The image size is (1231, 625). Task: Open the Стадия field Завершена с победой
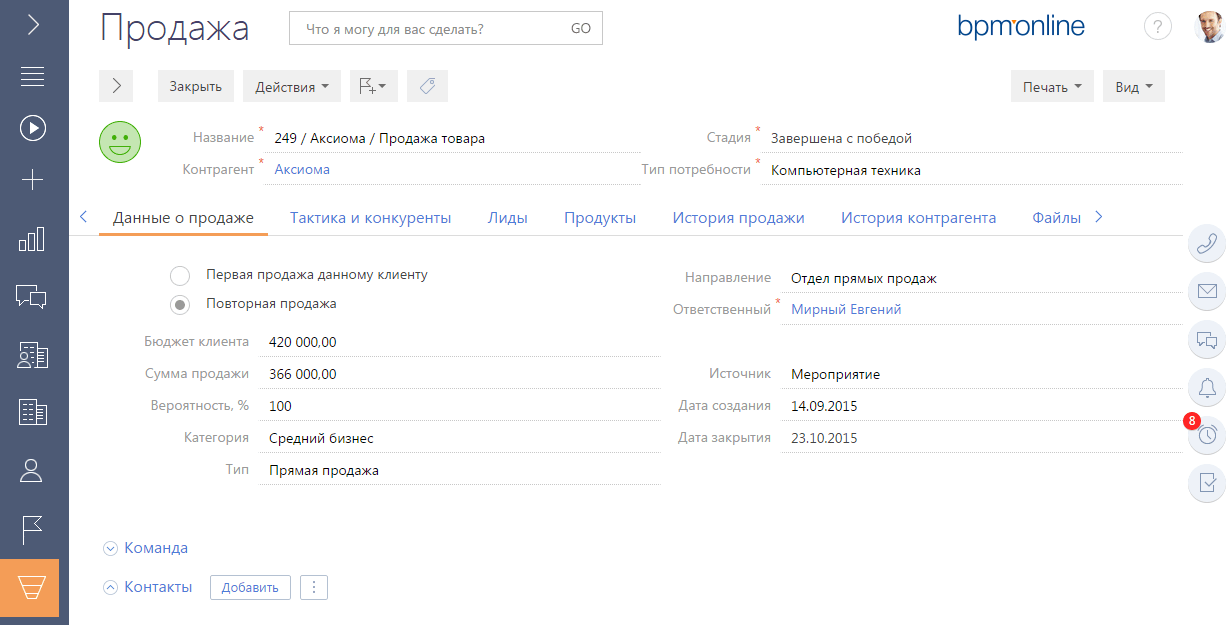[972, 138]
